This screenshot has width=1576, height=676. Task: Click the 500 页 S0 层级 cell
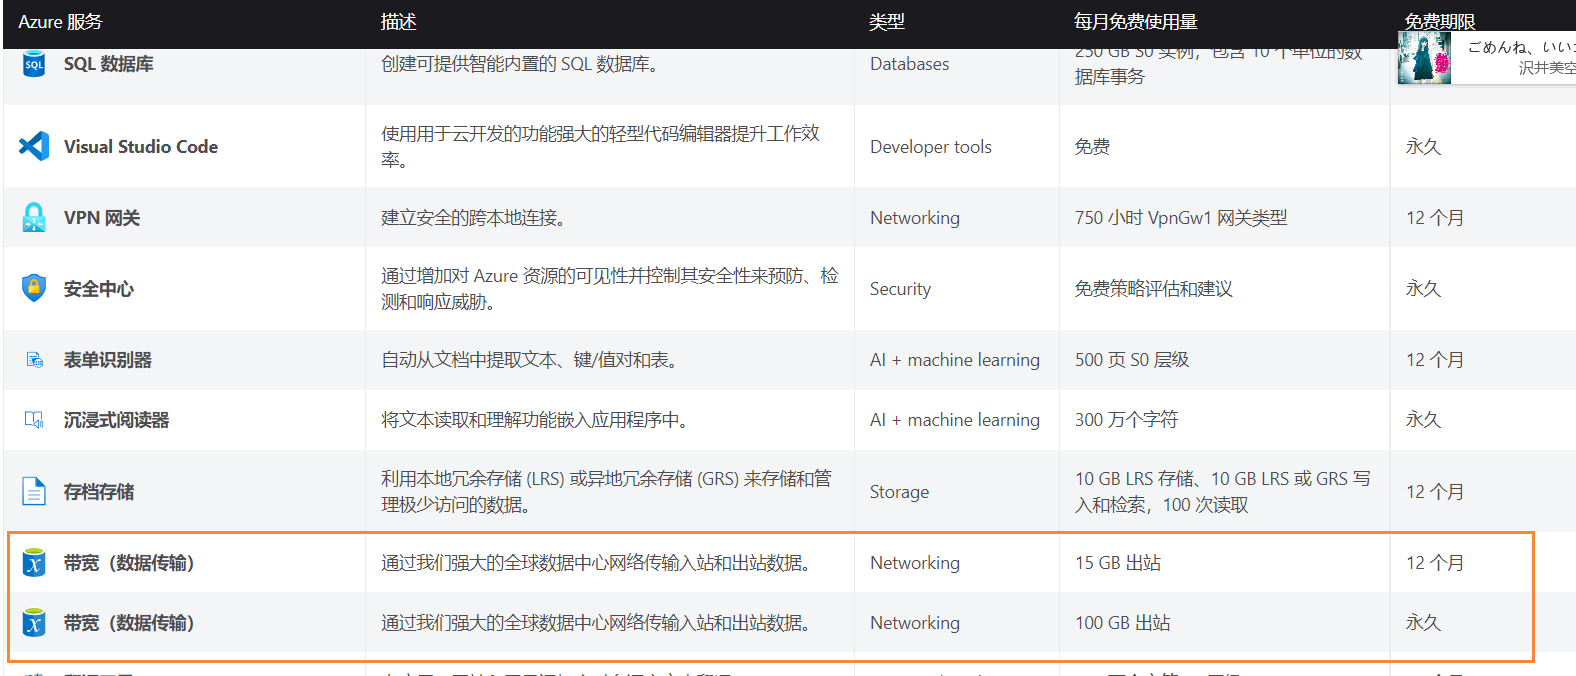pyautogui.click(x=1132, y=360)
